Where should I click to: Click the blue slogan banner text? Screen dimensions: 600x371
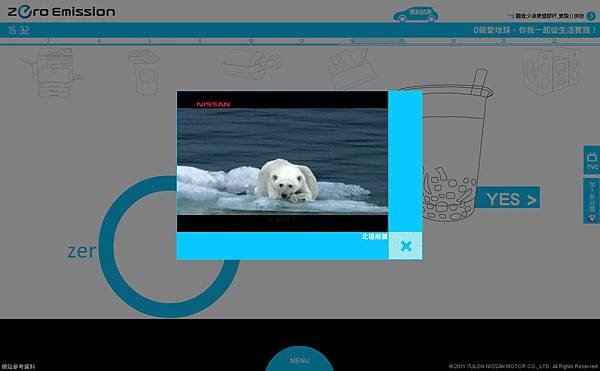tap(535, 30)
